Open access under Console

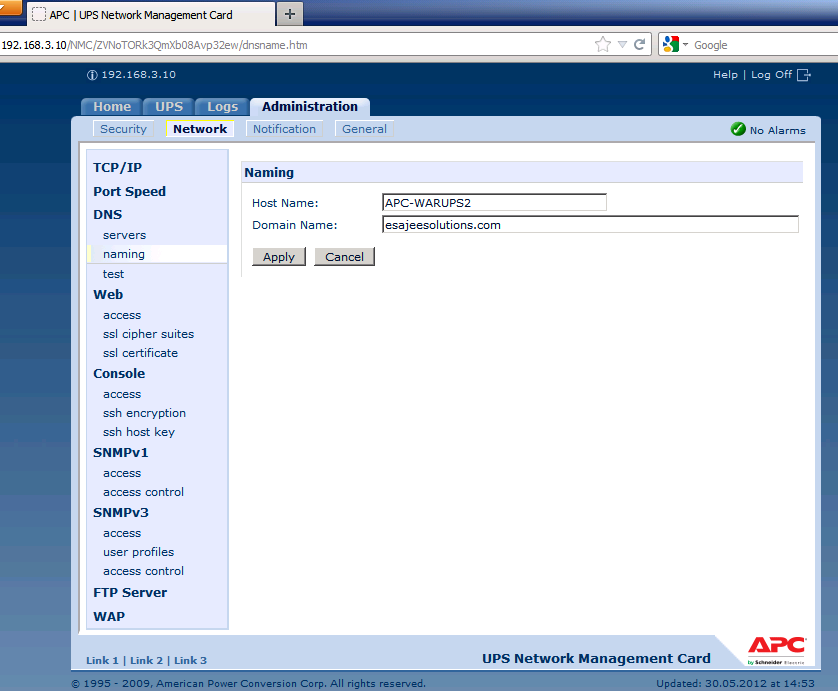(x=122, y=394)
